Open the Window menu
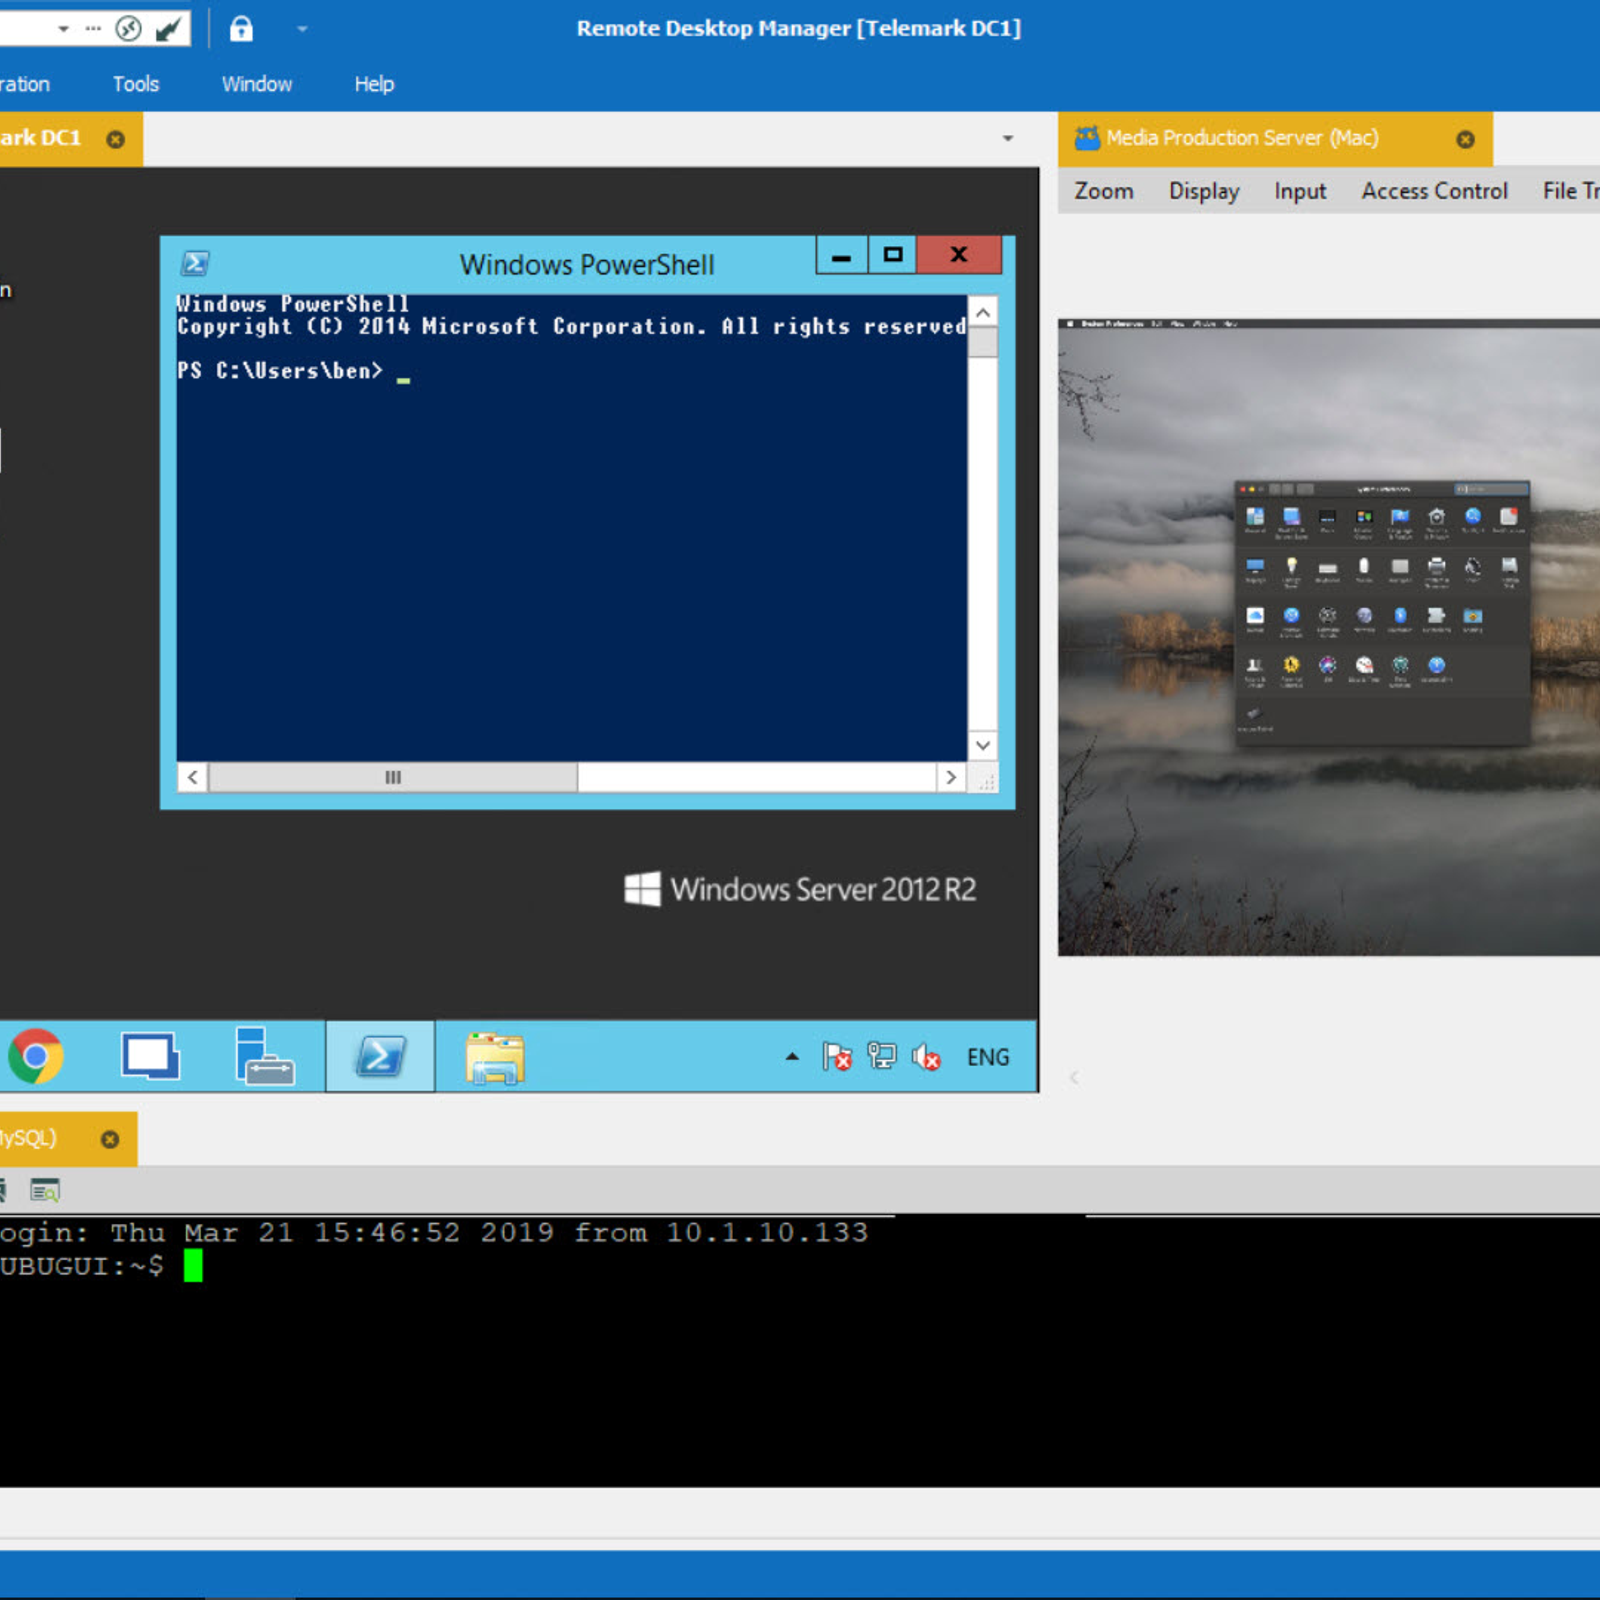This screenshot has width=1600, height=1600. point(257,84)
